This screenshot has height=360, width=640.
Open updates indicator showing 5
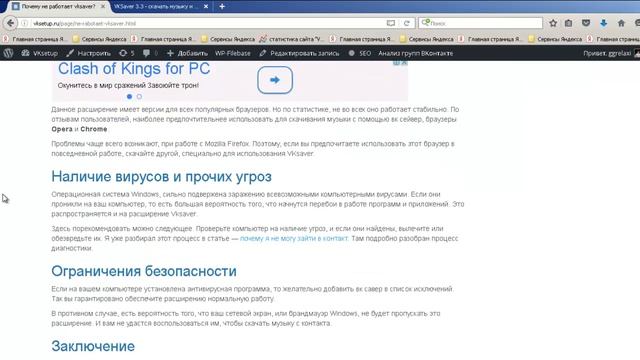coord(127,53)
